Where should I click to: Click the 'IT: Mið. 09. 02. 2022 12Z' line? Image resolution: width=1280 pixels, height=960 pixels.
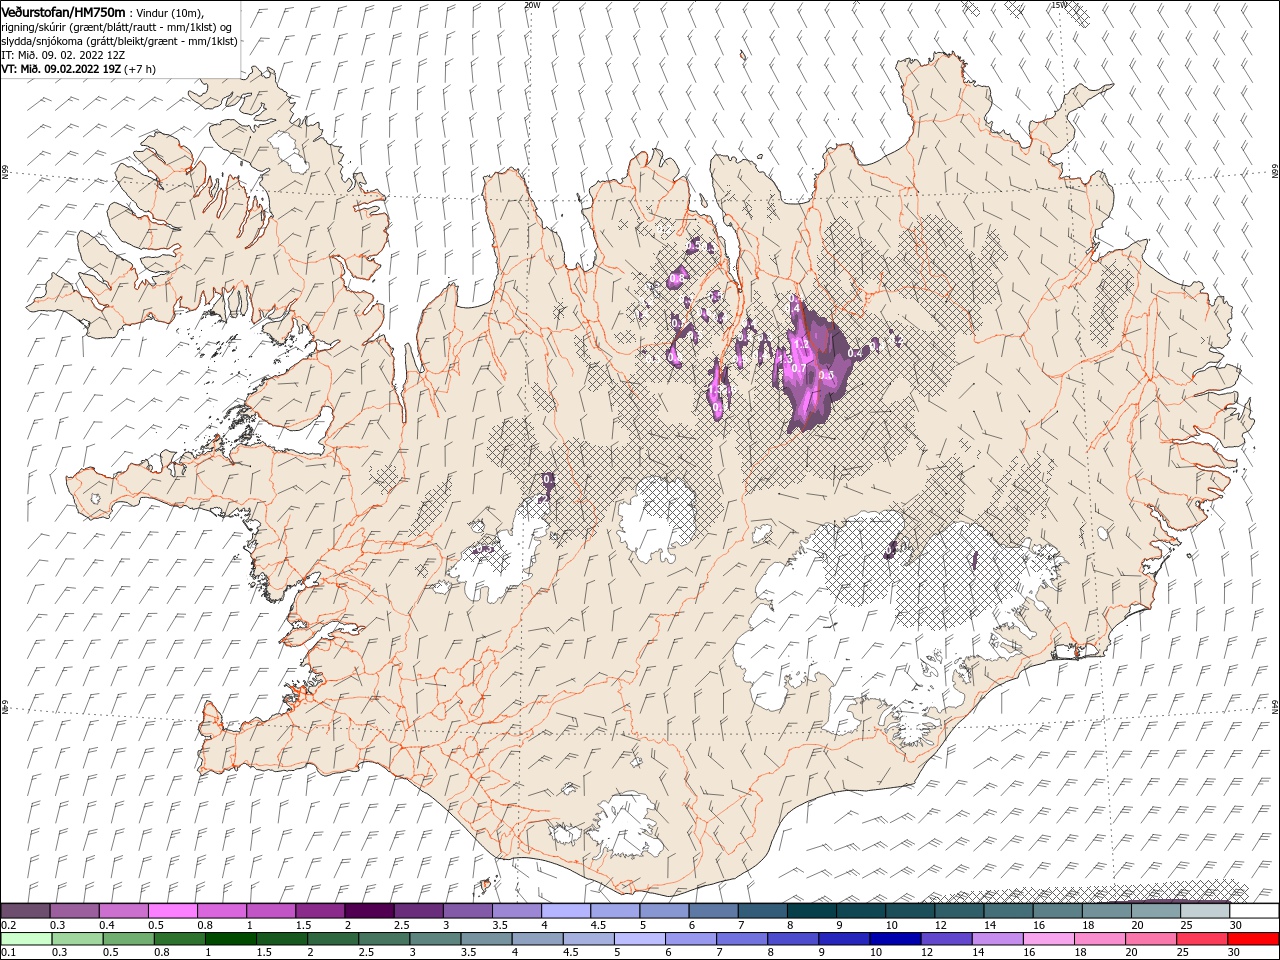click(x=63, y=55)
